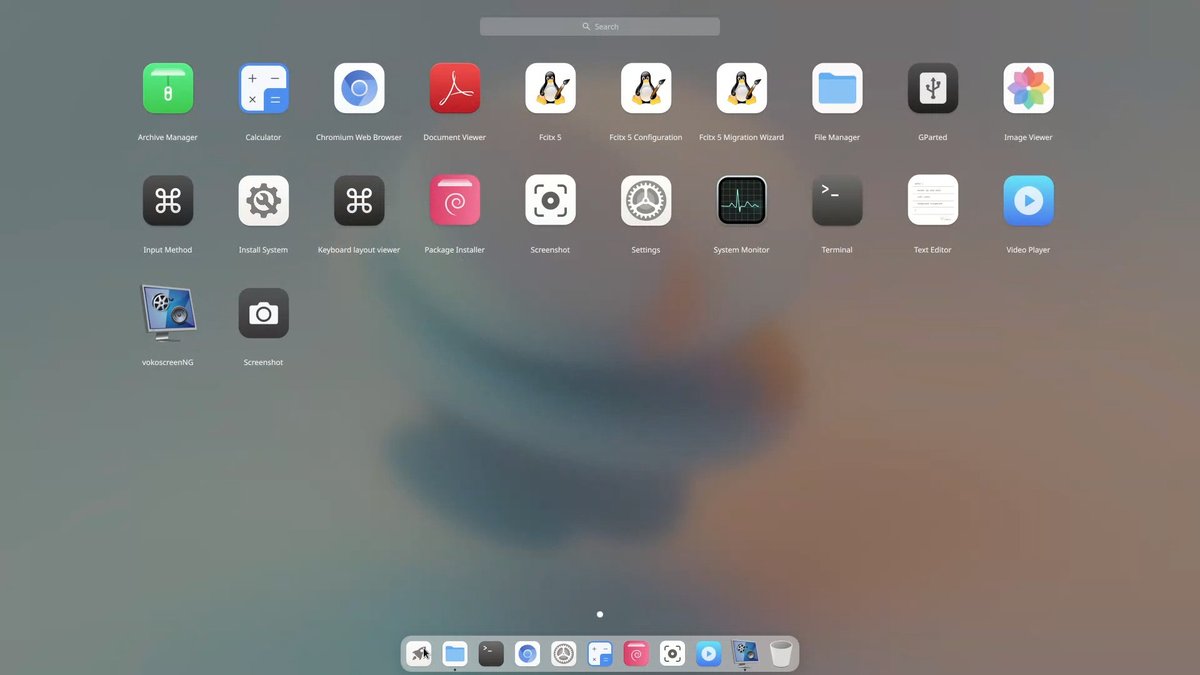Image resolution: width=1200 pixels, height=675 pixels.
Task: Open the settings gear in the dock
Action: [564, 654]
